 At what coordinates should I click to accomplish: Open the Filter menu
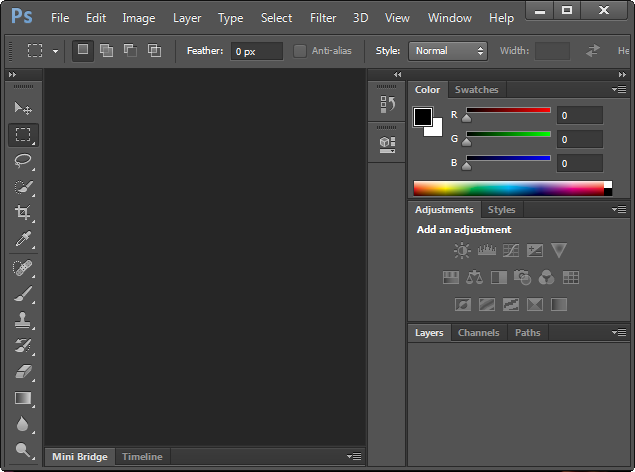click(x=323, y=18)
